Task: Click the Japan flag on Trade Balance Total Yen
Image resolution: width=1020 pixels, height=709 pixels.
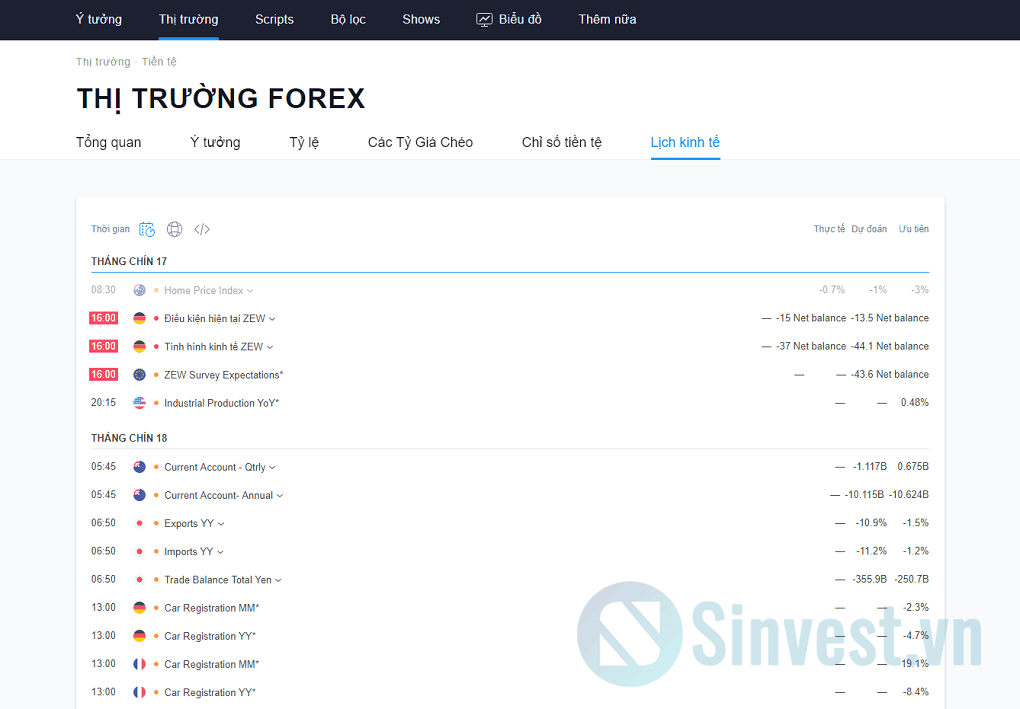Action: coord(139,580)
